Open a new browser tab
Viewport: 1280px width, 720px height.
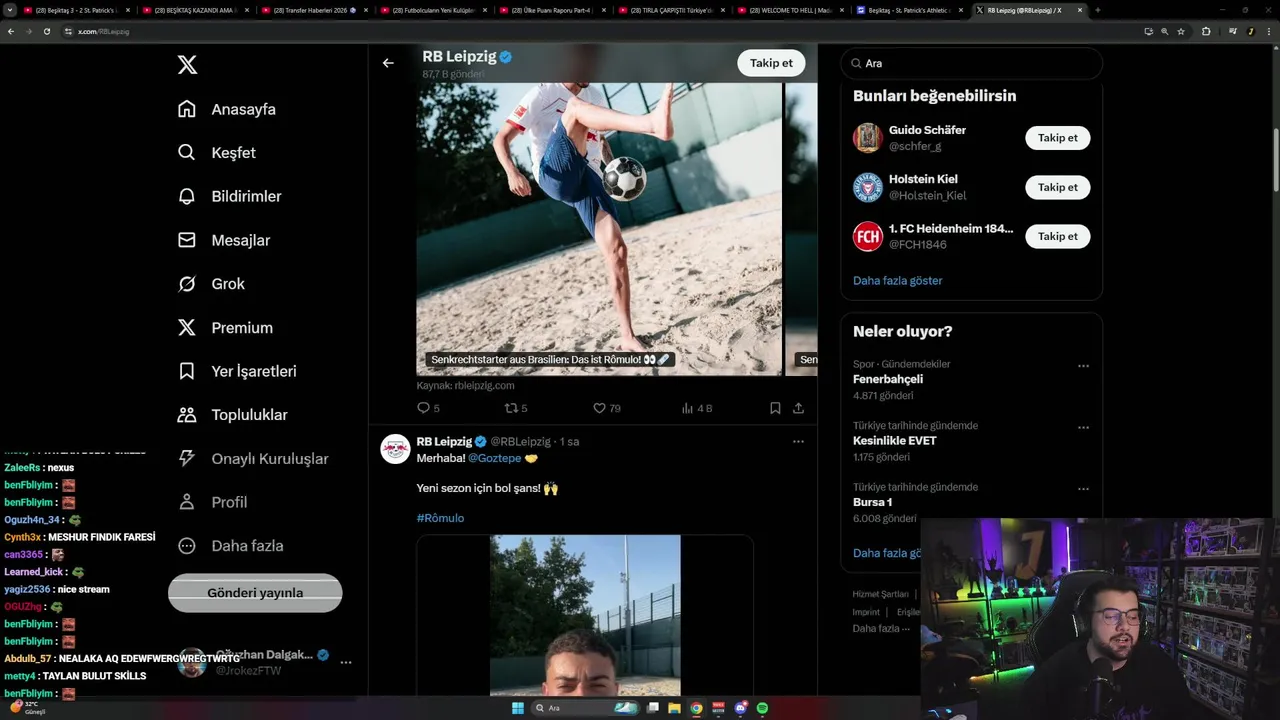click(1097, 10)
